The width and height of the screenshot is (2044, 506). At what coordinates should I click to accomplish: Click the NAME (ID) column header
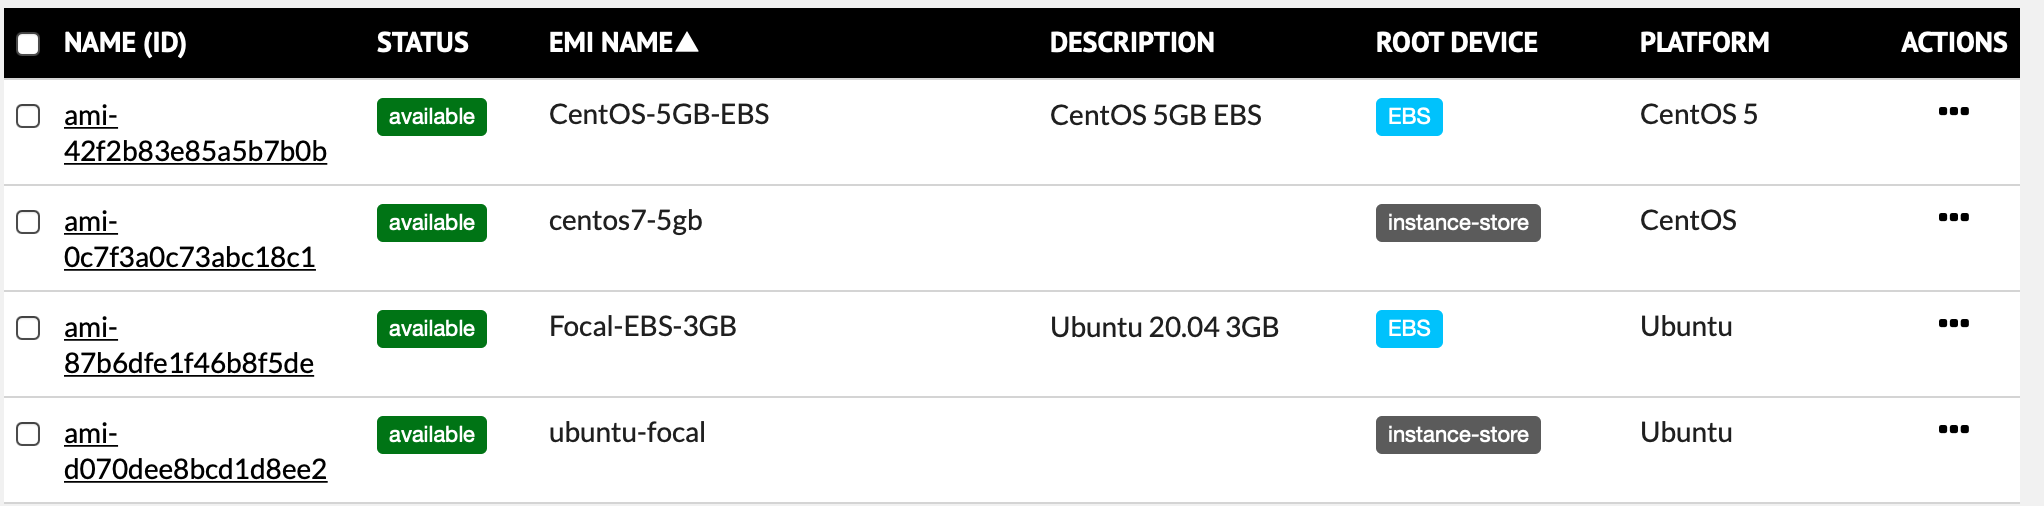click(125, 43)
